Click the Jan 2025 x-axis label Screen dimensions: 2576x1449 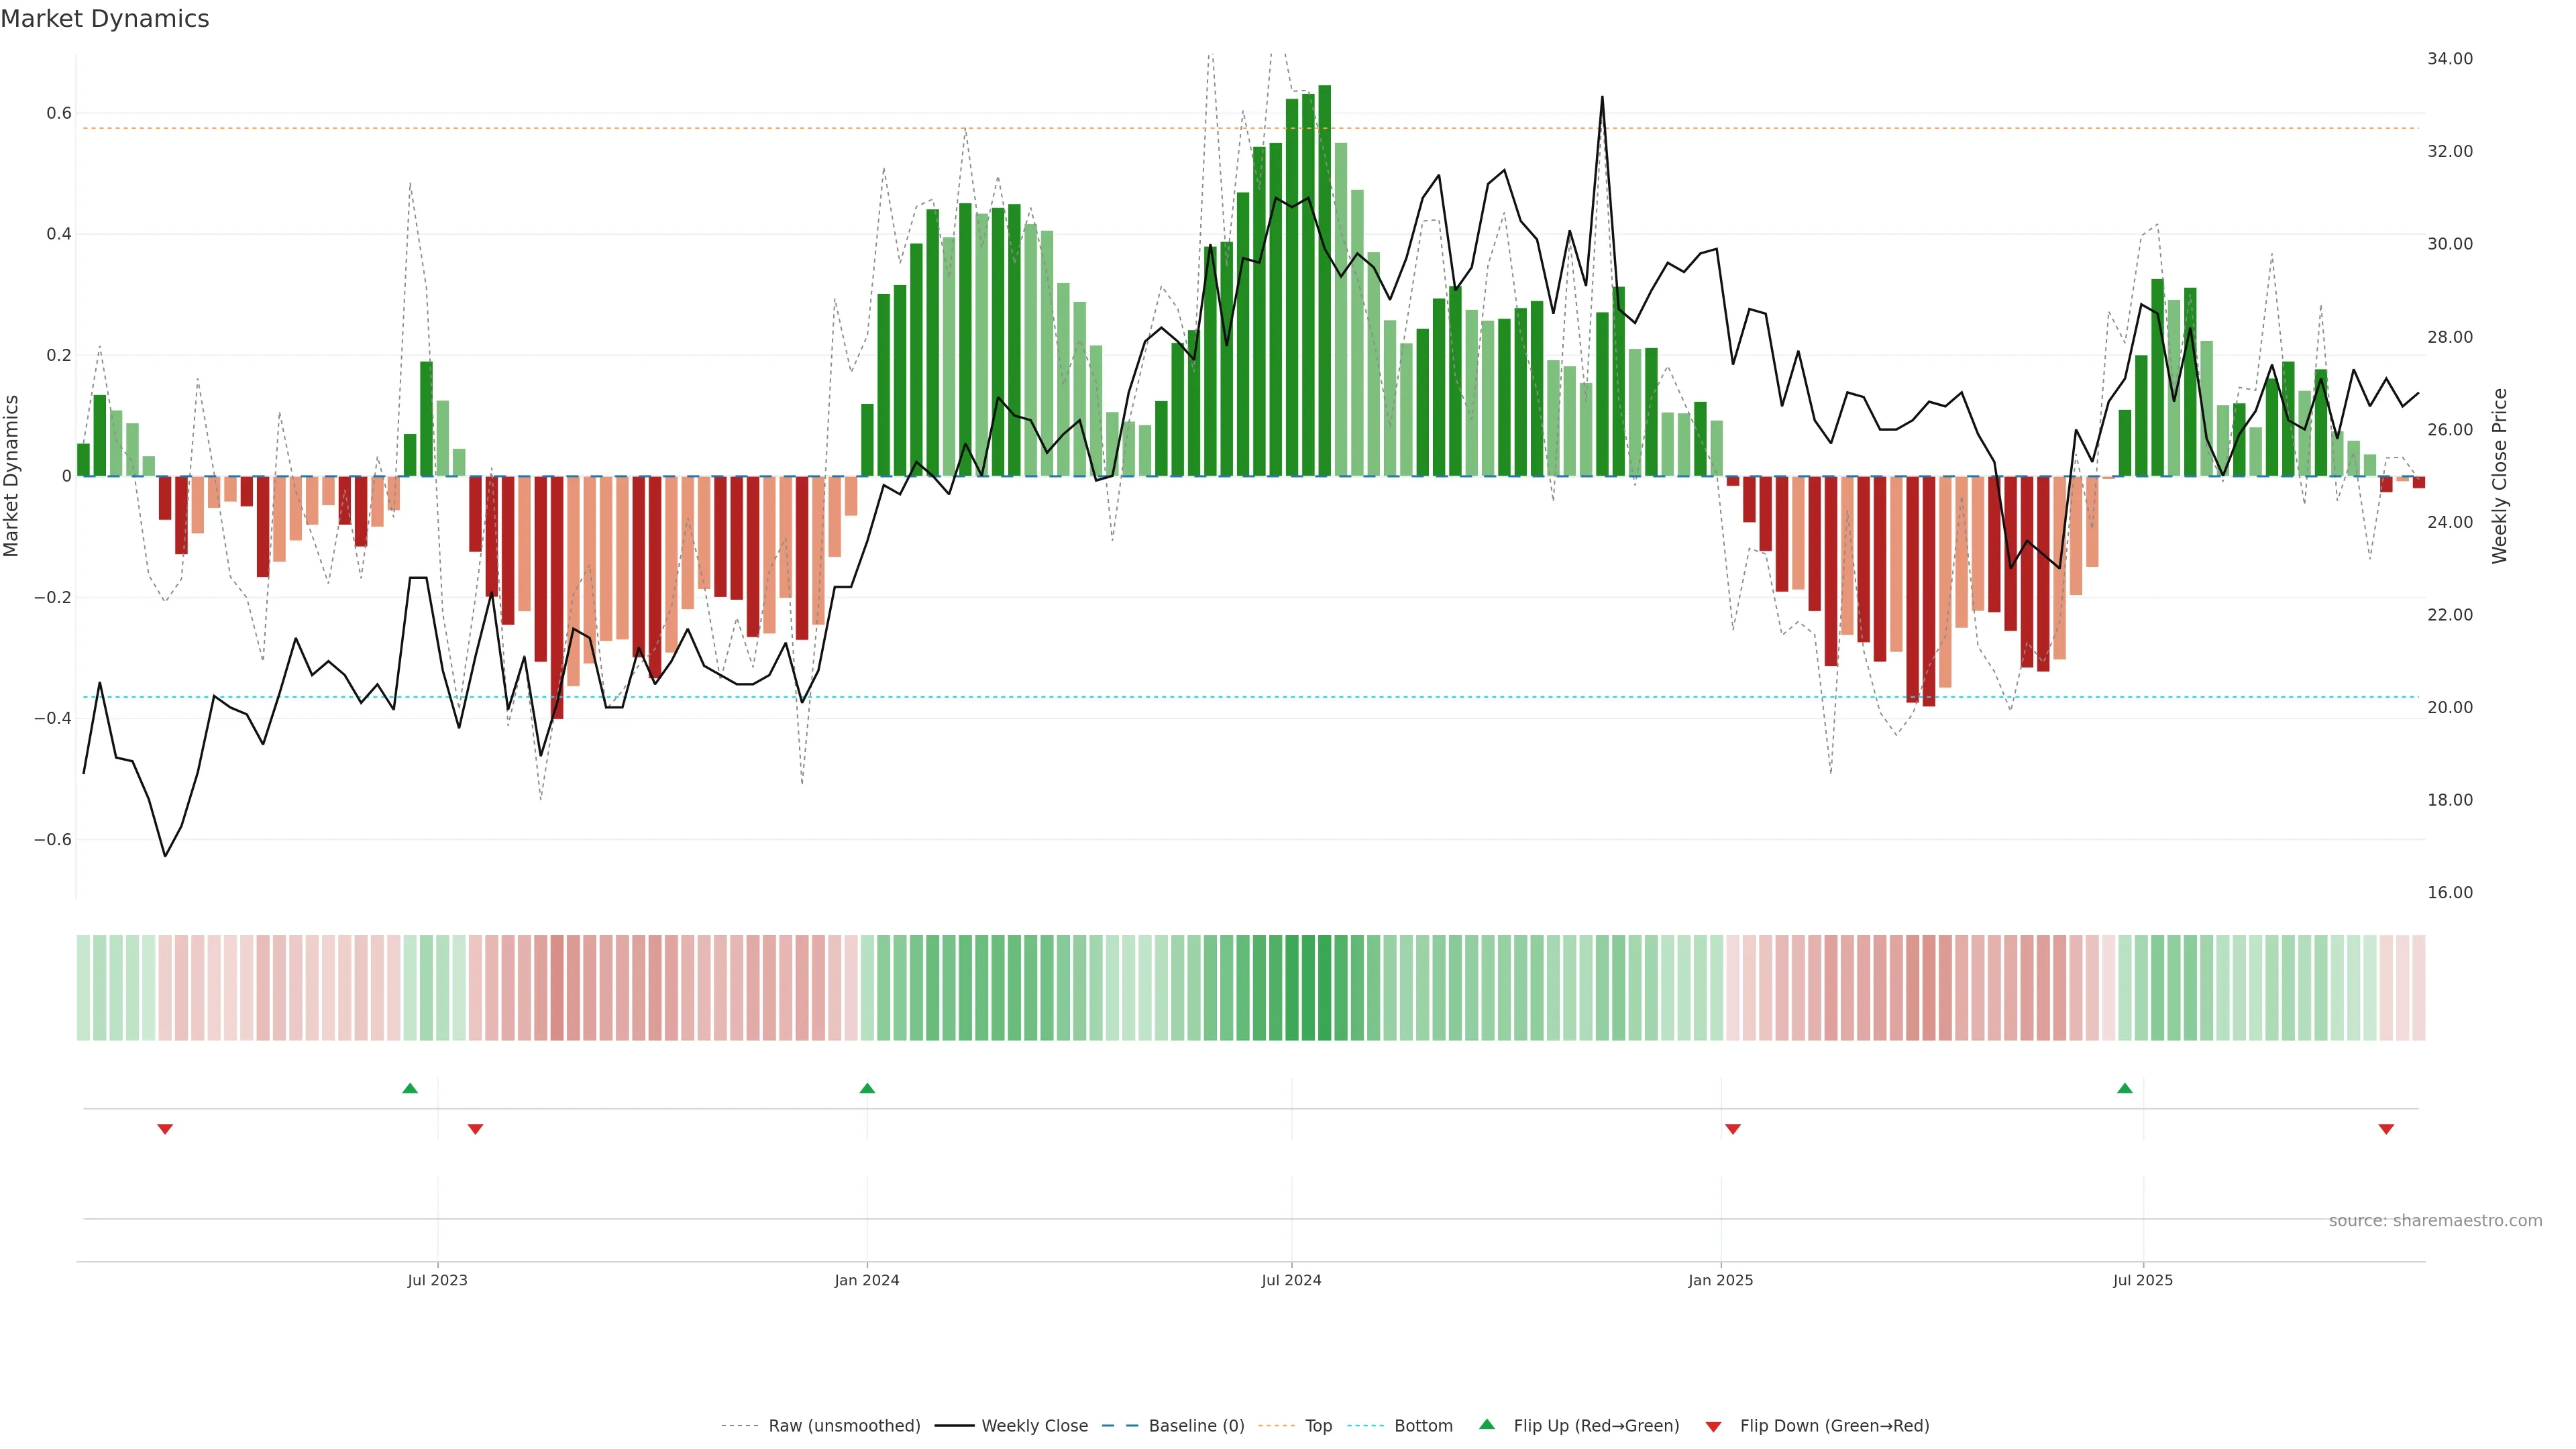[1720, 1280]
